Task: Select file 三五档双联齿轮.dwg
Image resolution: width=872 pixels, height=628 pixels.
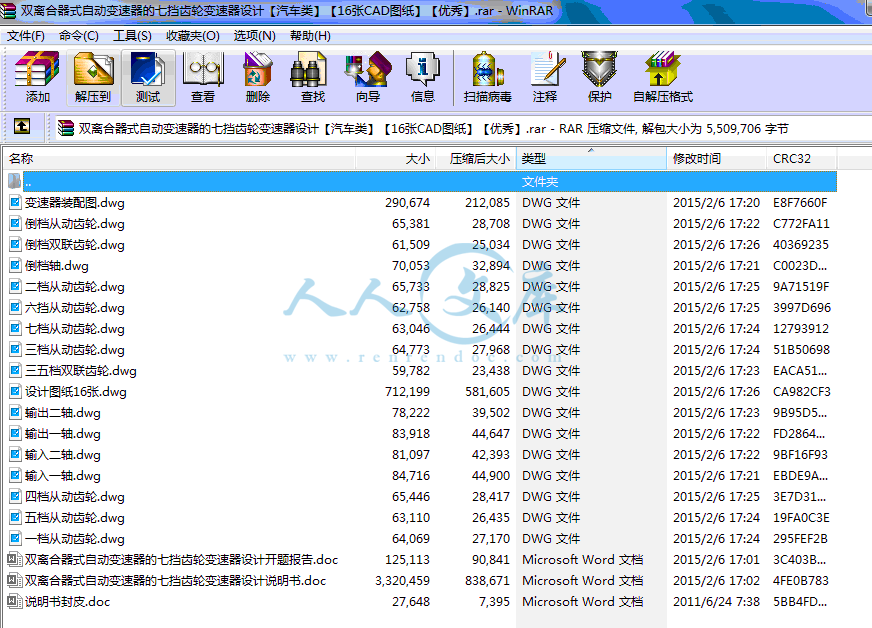Action: 81,370
